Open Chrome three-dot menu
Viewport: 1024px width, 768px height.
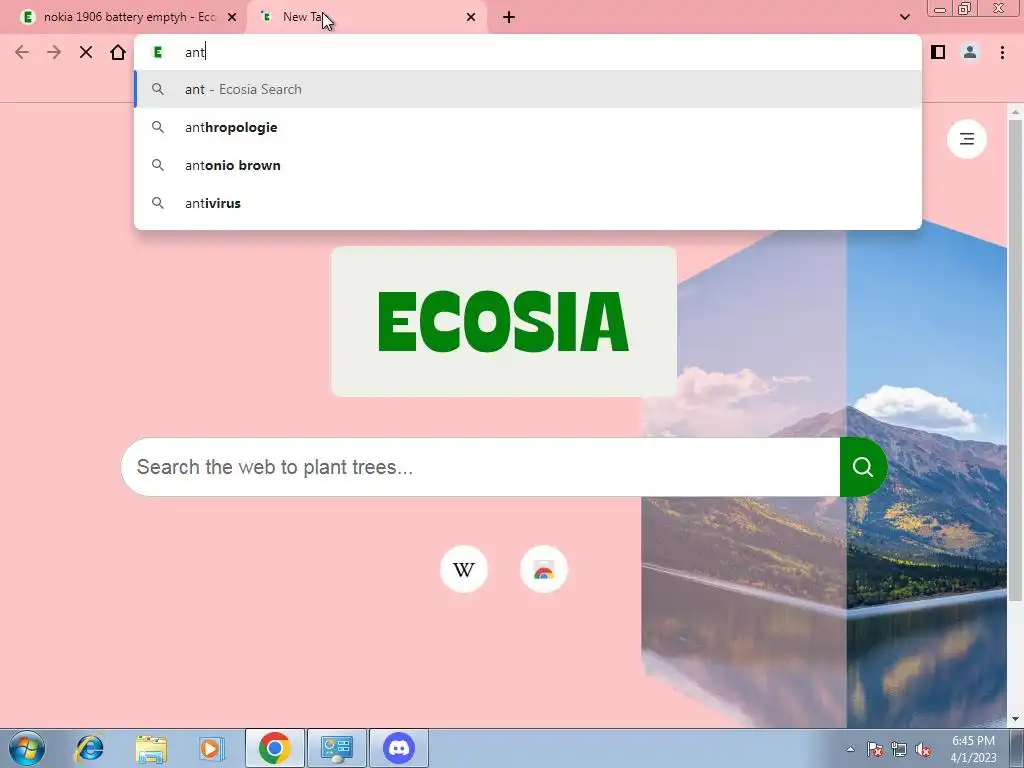pyautogui.click(x=1002, y=52)
